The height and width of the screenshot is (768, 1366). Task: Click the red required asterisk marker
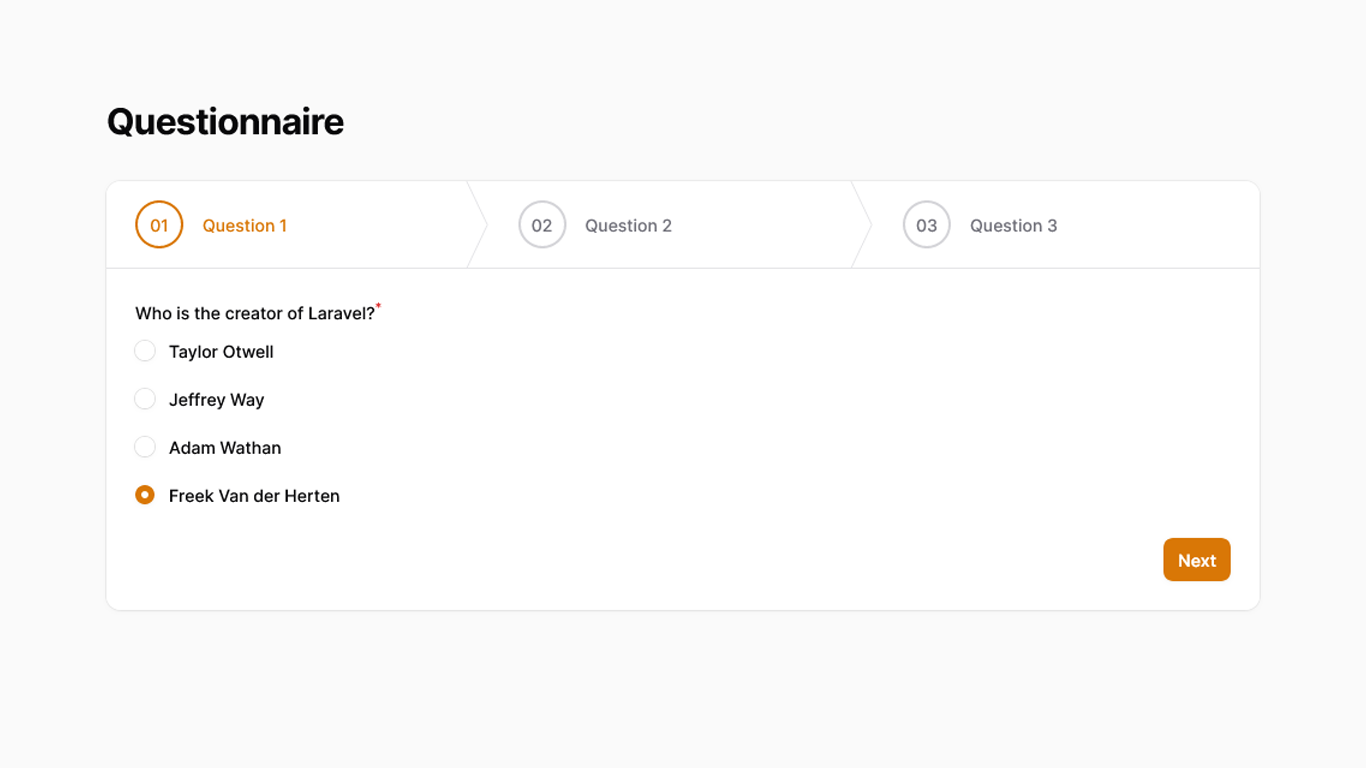pyautogui.click(x=378, y=306)
